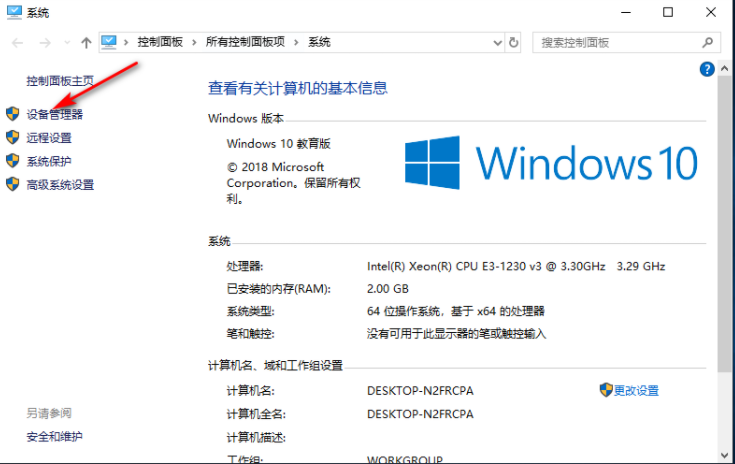735x464 pixels.
Task: Click the 查看有关计算机的基本信息 heading
Action: [298, 88]
